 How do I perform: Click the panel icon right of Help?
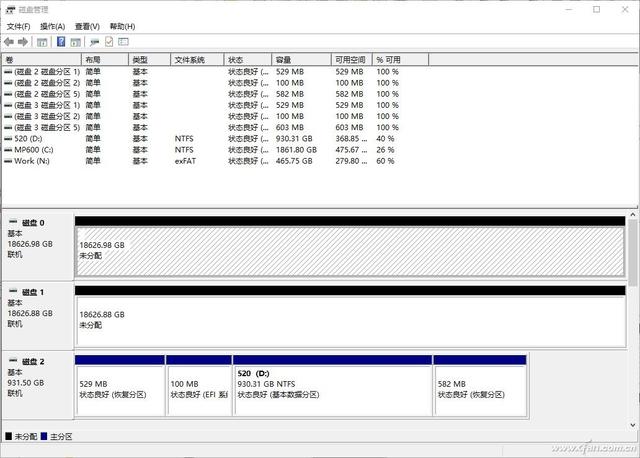click(76, 42)
